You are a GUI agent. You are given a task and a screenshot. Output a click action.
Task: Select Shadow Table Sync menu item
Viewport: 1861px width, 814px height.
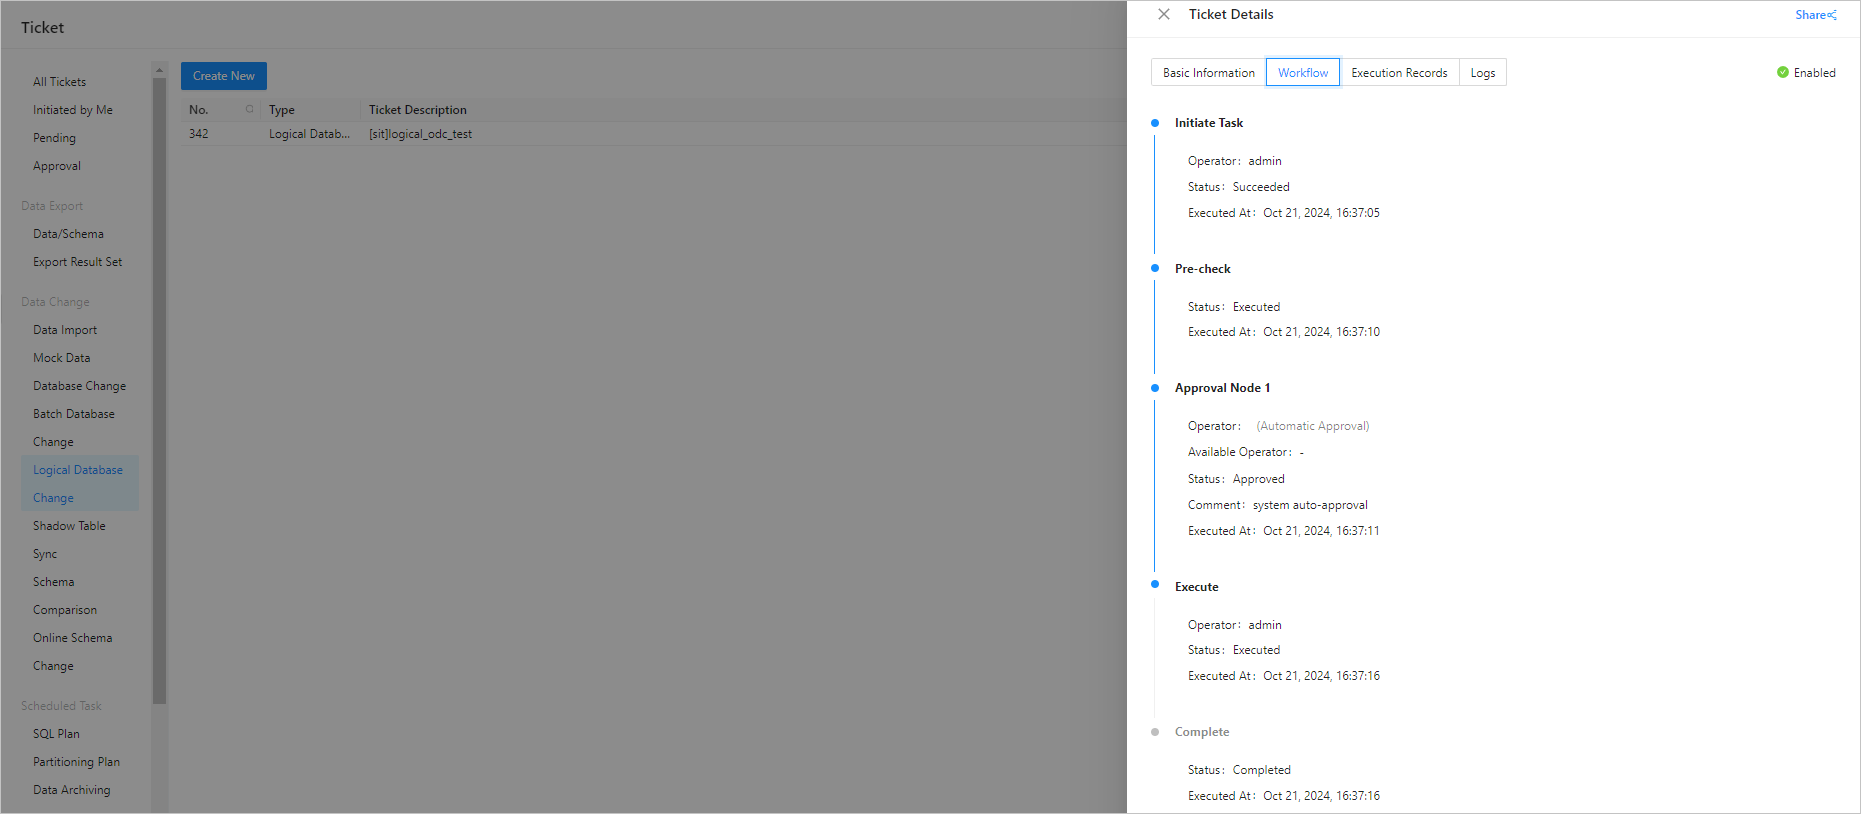pyautogui.click(x=69, y=539)
